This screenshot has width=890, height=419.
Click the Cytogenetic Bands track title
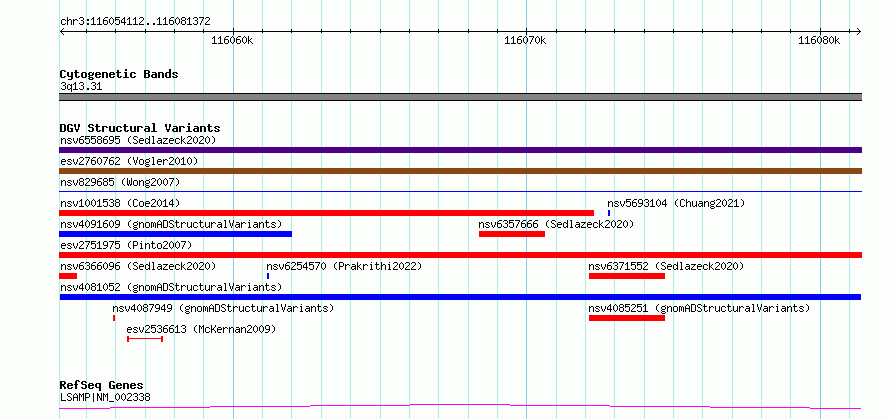[119, 74]
